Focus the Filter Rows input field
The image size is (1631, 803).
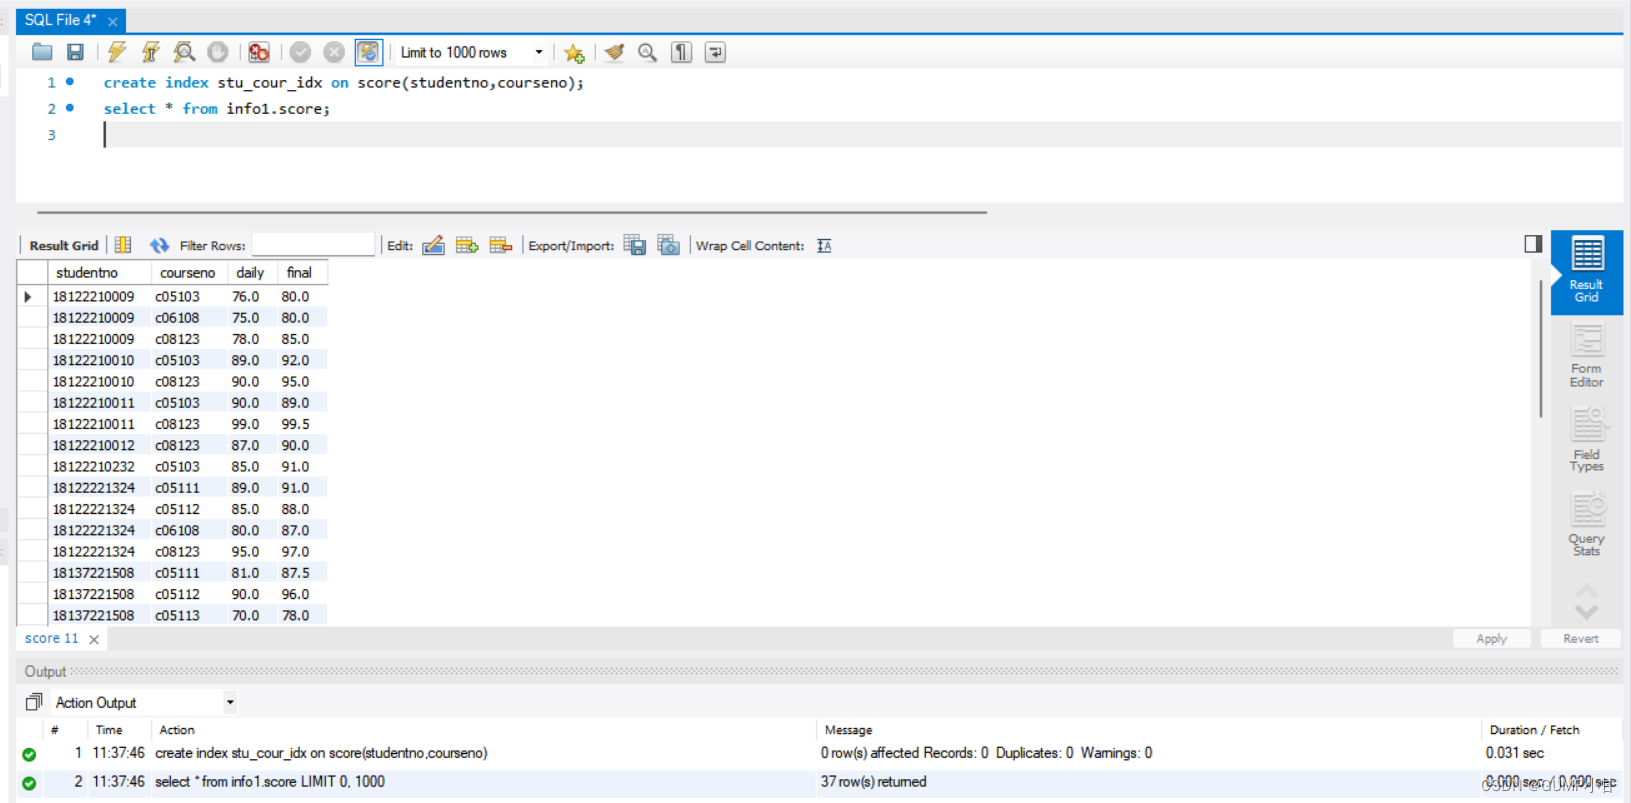(x=313, y=245)
